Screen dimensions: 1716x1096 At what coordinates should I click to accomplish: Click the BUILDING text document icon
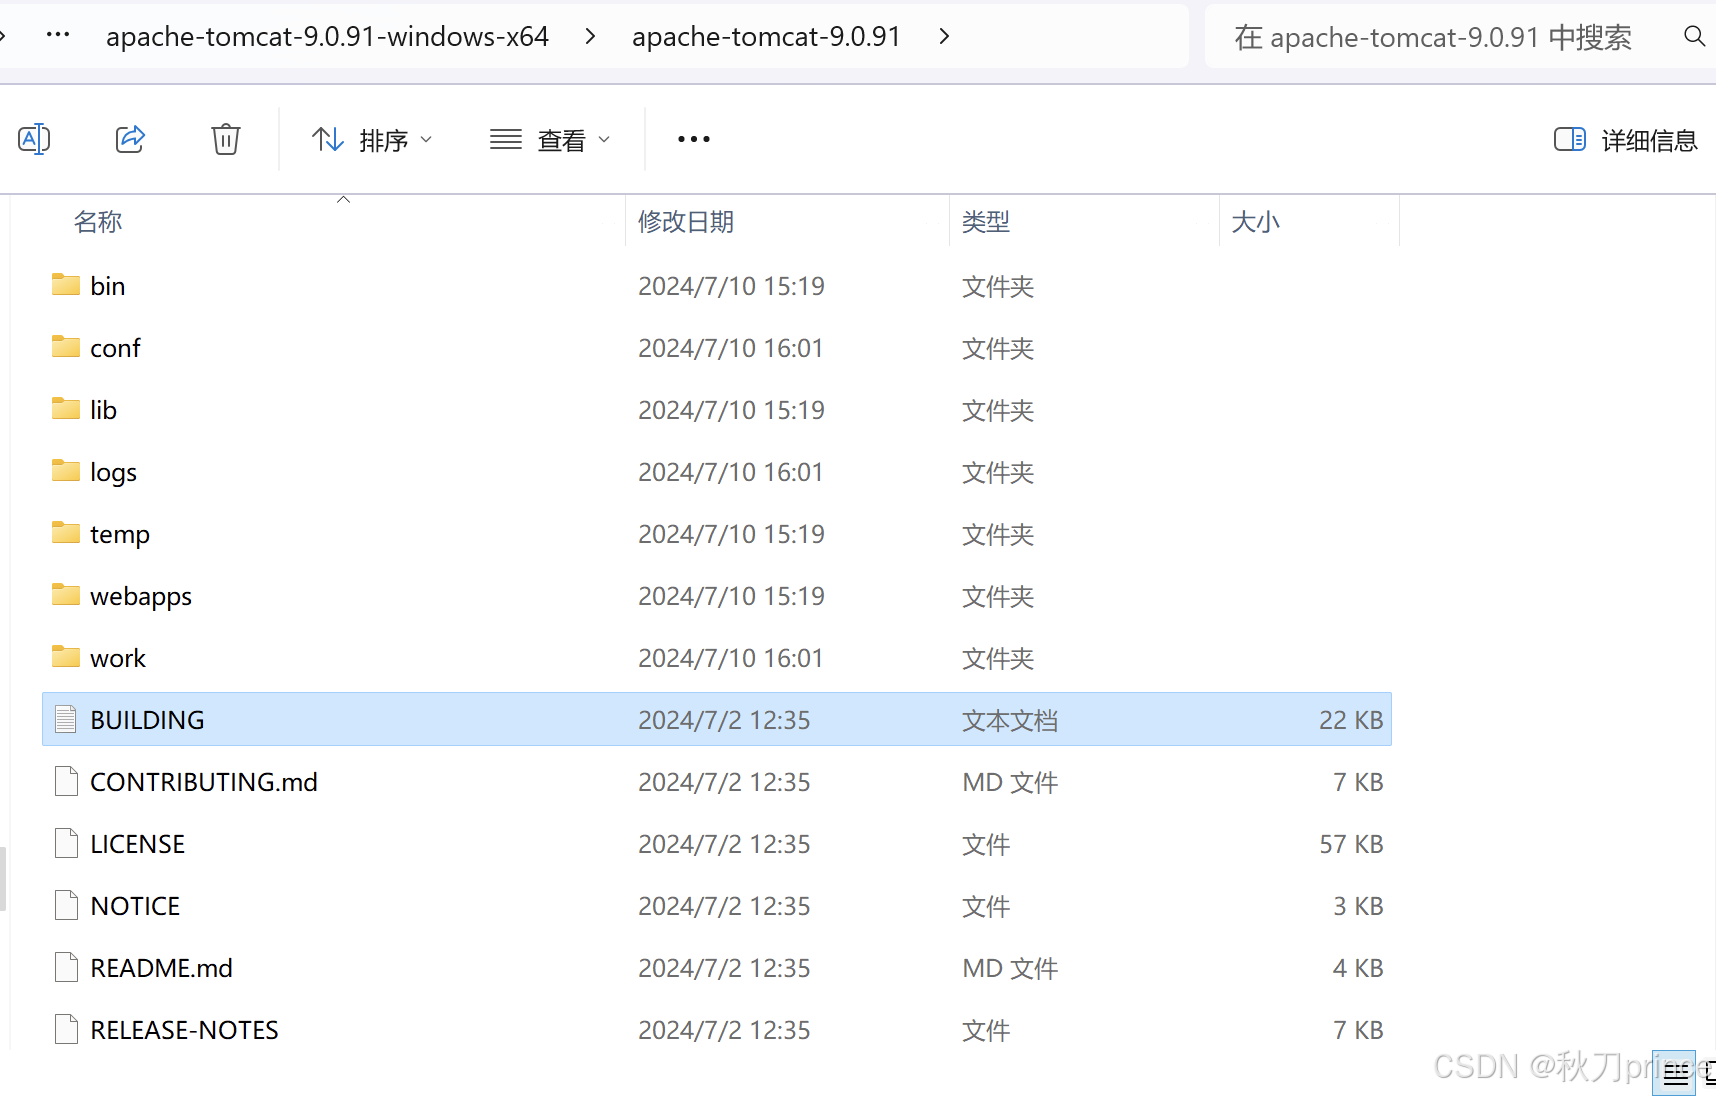[66, 719]
